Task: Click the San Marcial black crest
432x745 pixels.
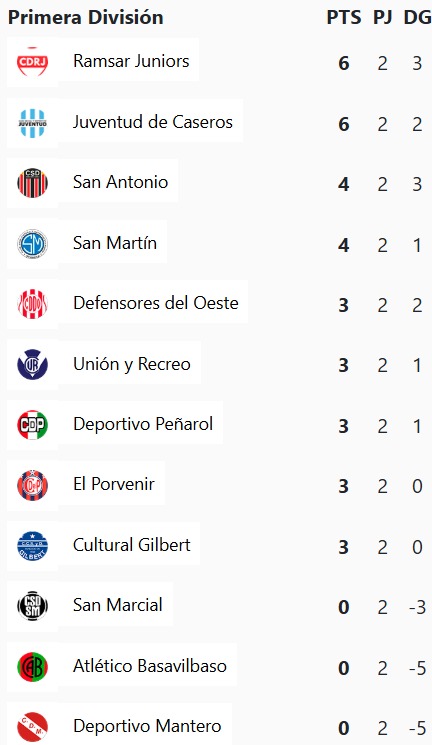Action: [x=32, y=606]
